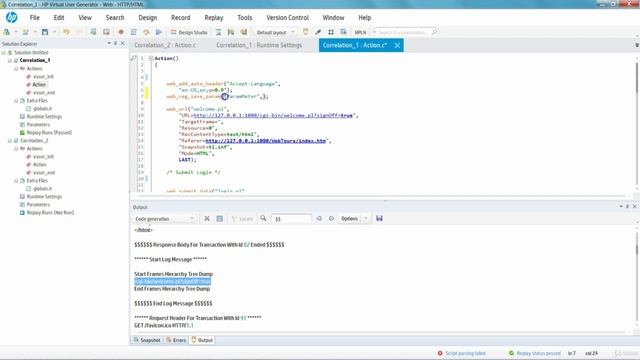640x360 pixels.
Task: Open the Window menu
Action: (x=333, y=18)
